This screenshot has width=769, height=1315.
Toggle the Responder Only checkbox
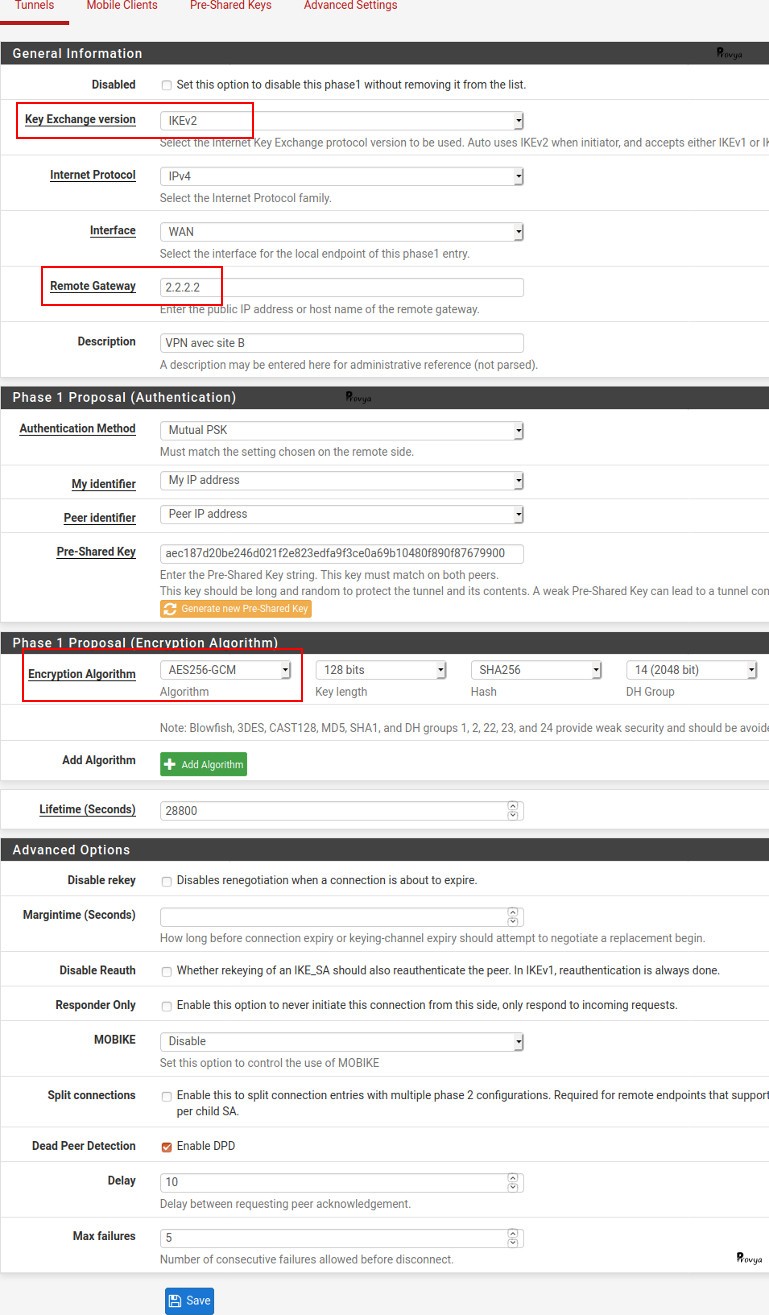[166, 1006]
